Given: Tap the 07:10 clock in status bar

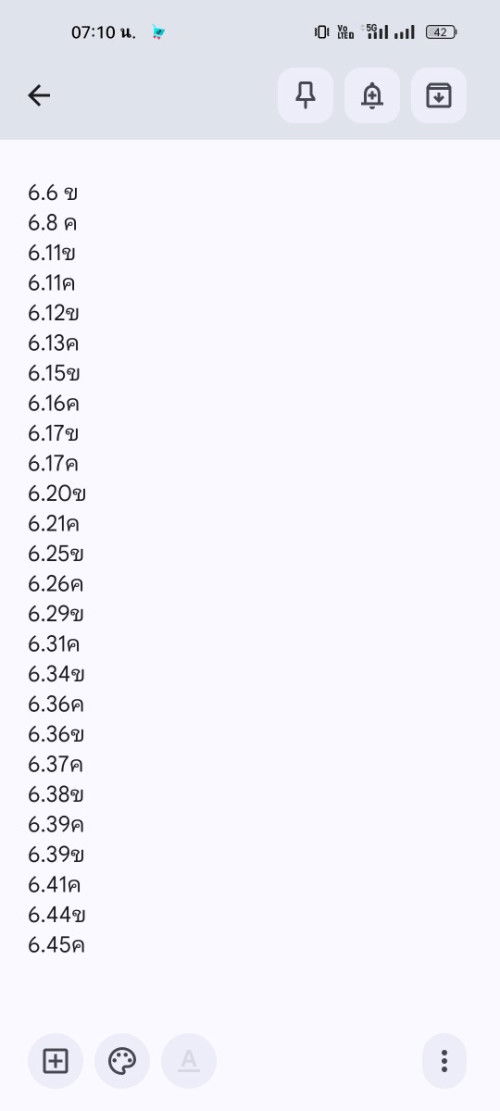Looking at the screenshot, I should pyautogui.click(x=103, y=33).
